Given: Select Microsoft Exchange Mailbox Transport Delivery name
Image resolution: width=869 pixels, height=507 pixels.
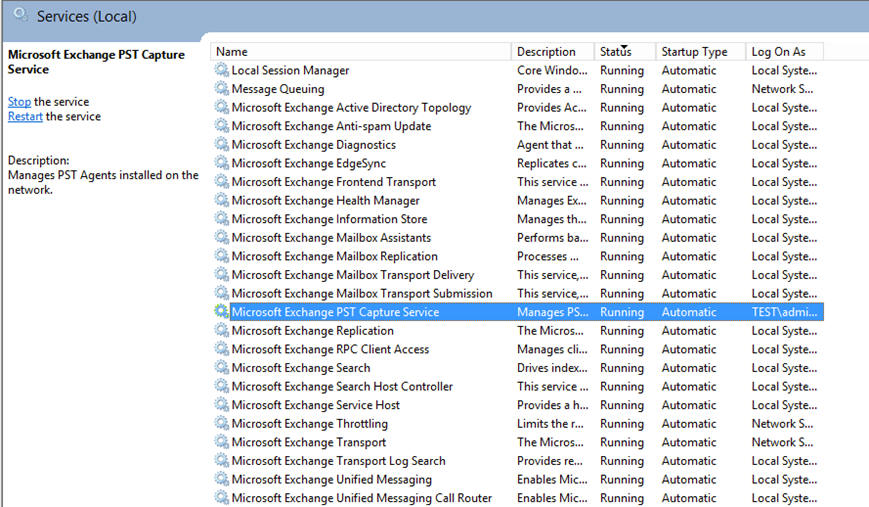Looking at the screenshot, I should [x=353, y=275].
